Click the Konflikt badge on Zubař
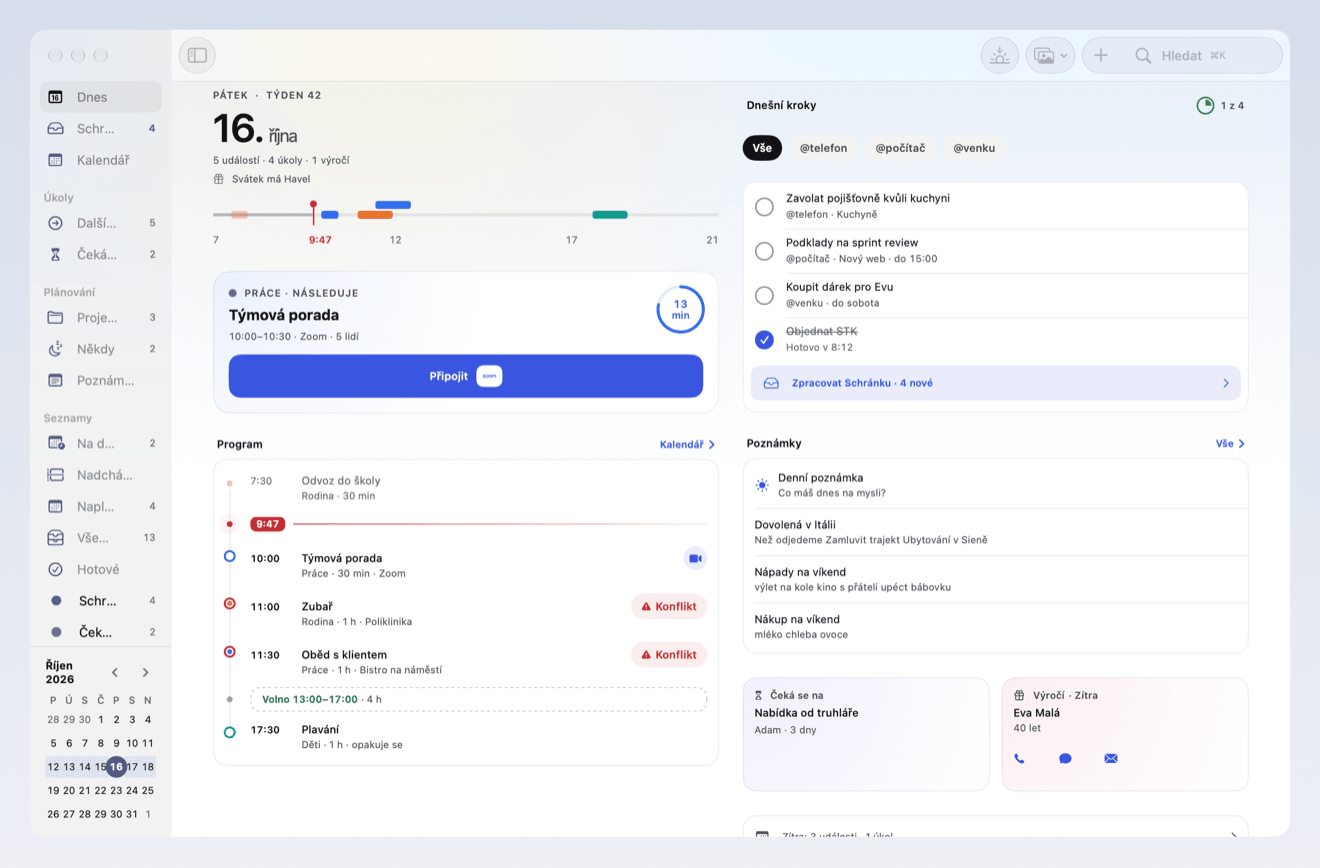This screenshot has width=1320, height=868. click(669, 606)
